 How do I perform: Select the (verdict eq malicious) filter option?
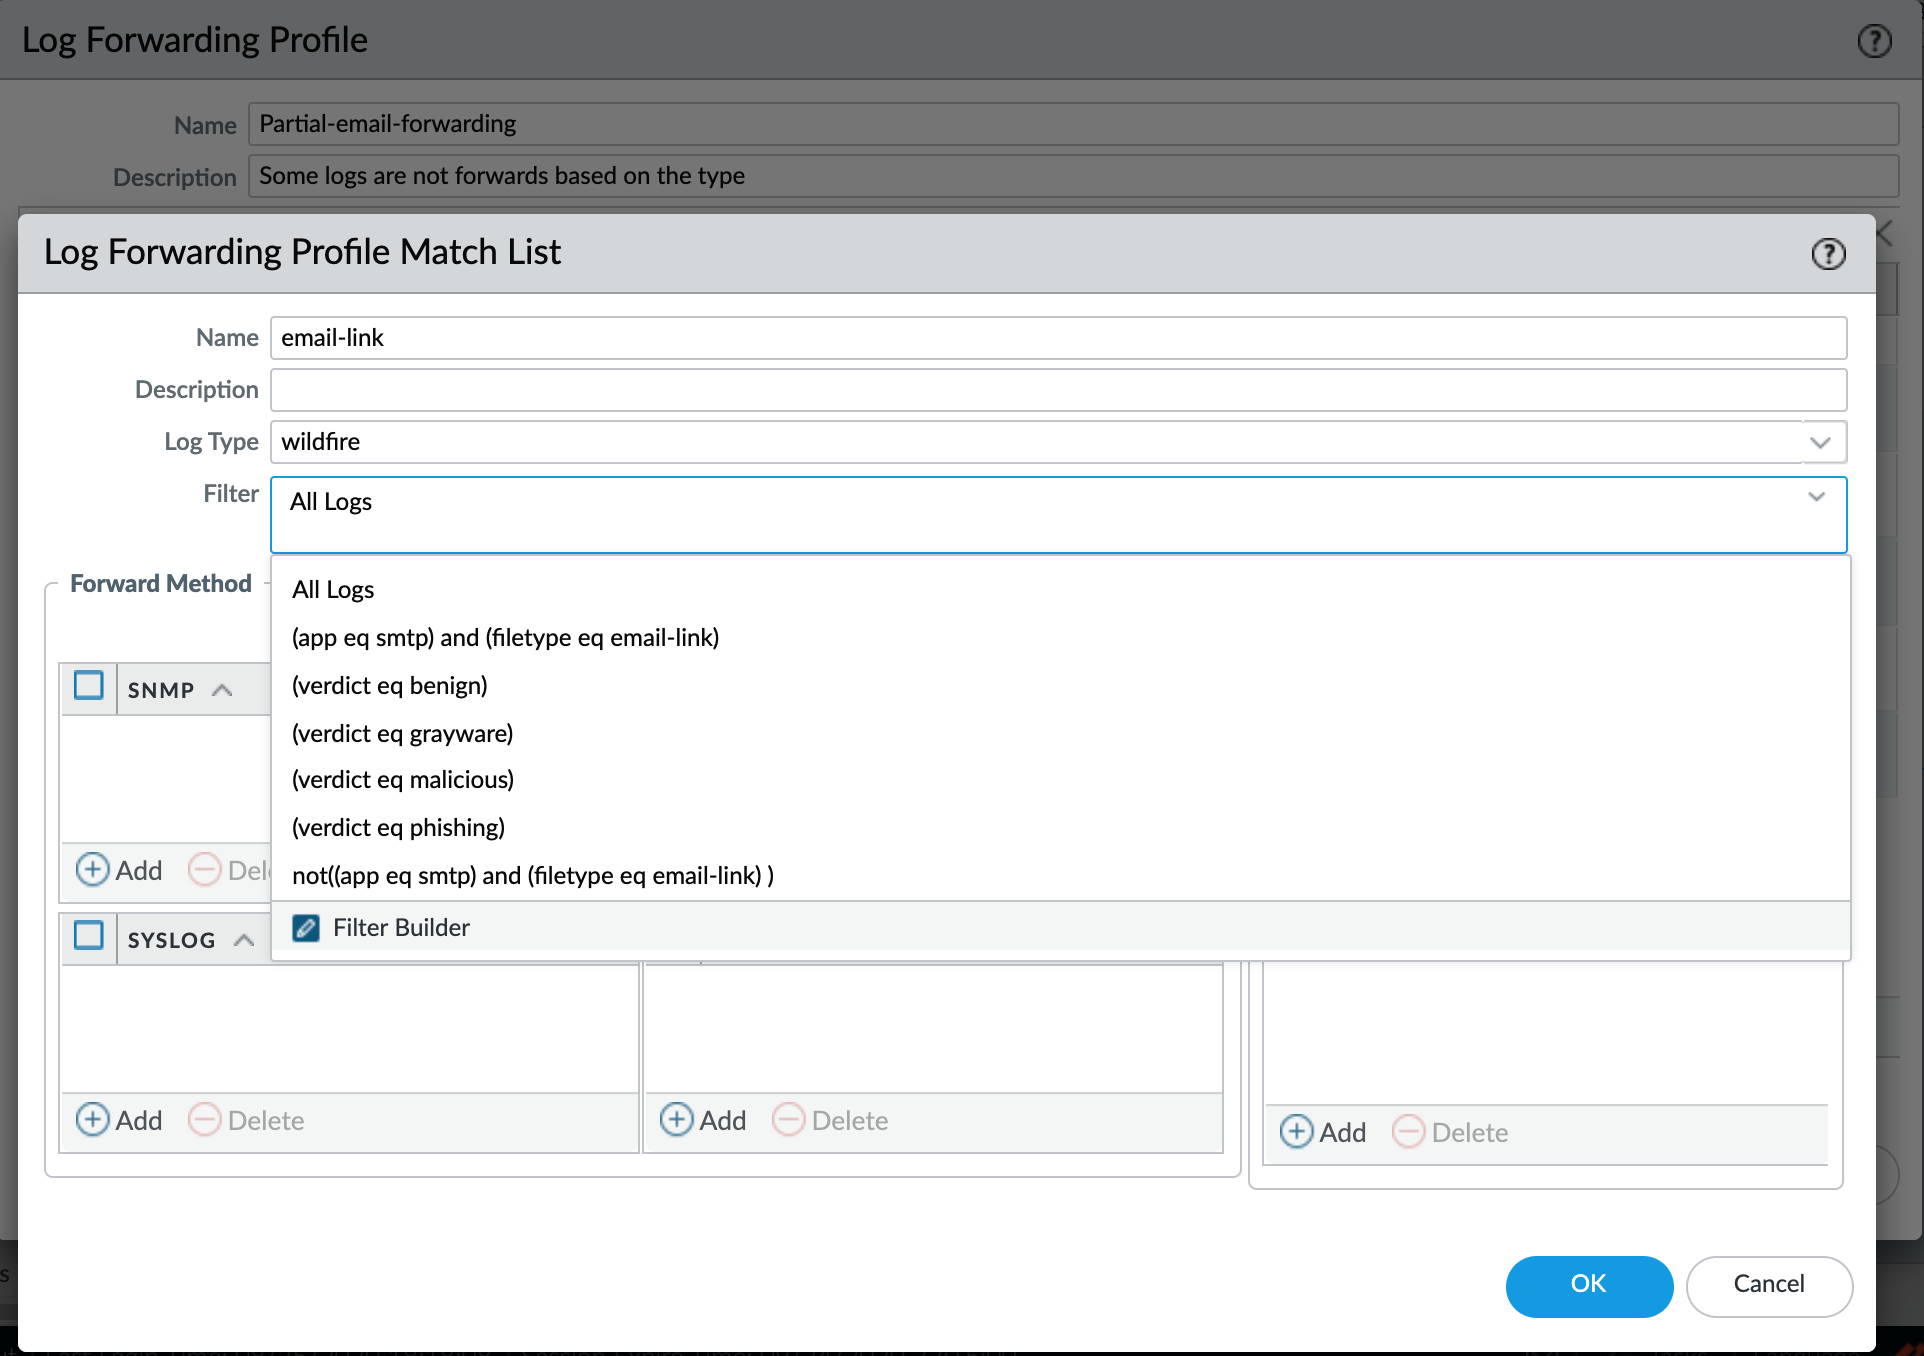(402, 780)
